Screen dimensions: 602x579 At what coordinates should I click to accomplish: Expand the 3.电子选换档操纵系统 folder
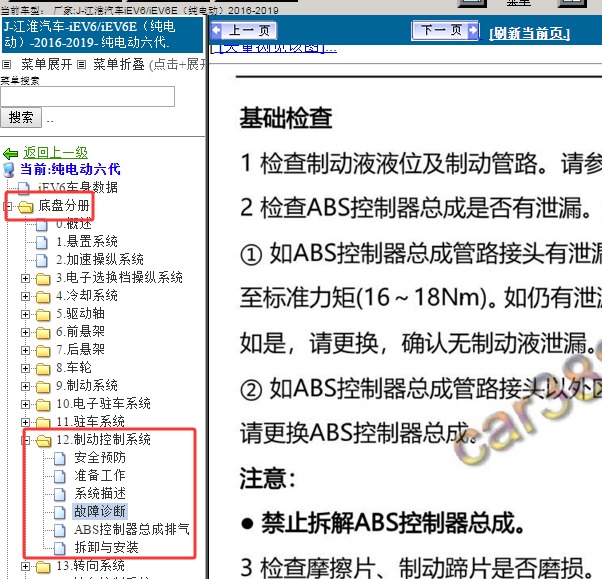point(25,278)
